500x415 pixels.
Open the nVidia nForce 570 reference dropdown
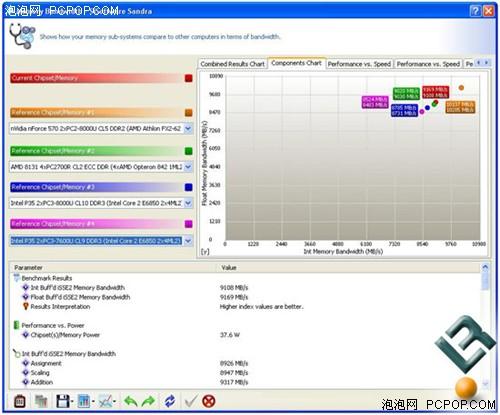tap(188, 128)
